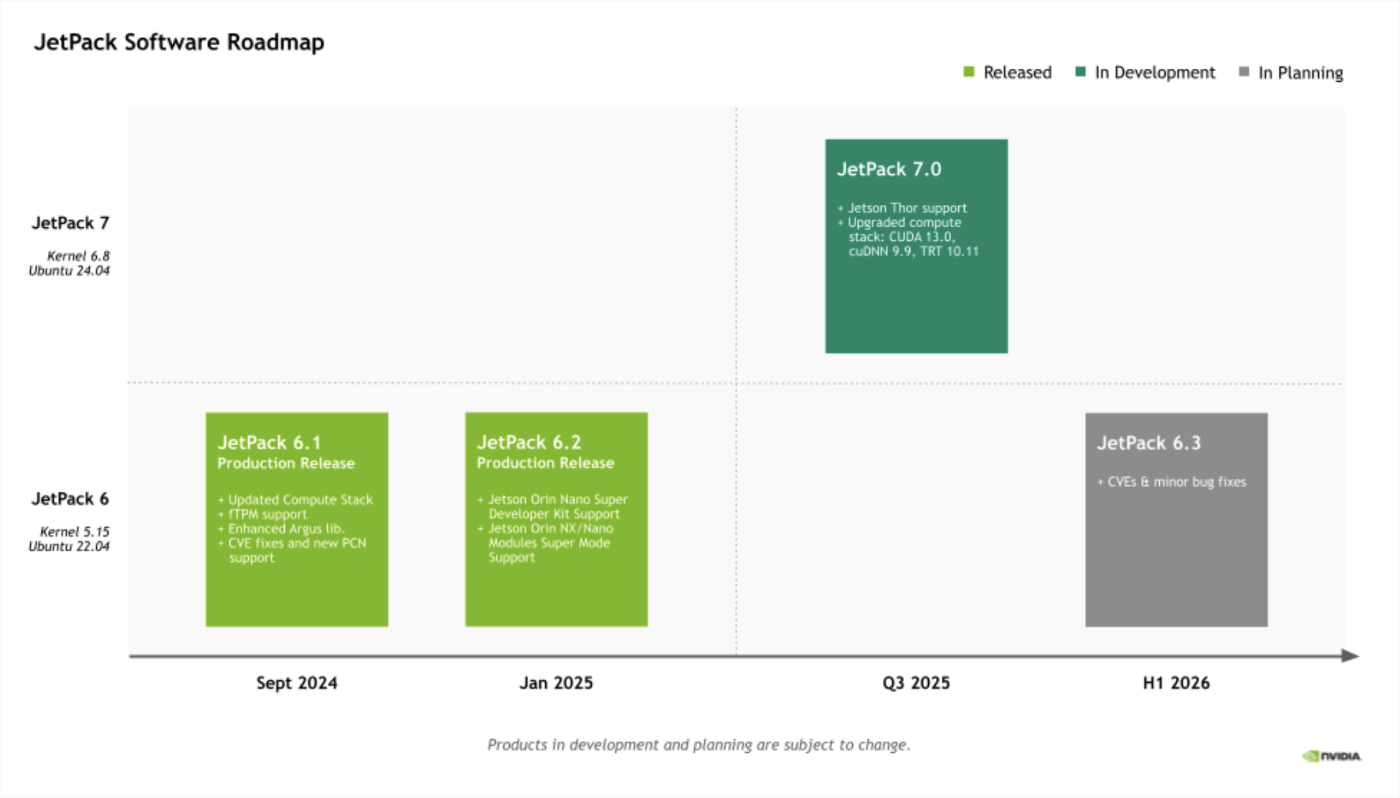The width and height of the screenshot is (1400, 798).
Task: Select the In Planning legend label
Action: pos(1300,72)
